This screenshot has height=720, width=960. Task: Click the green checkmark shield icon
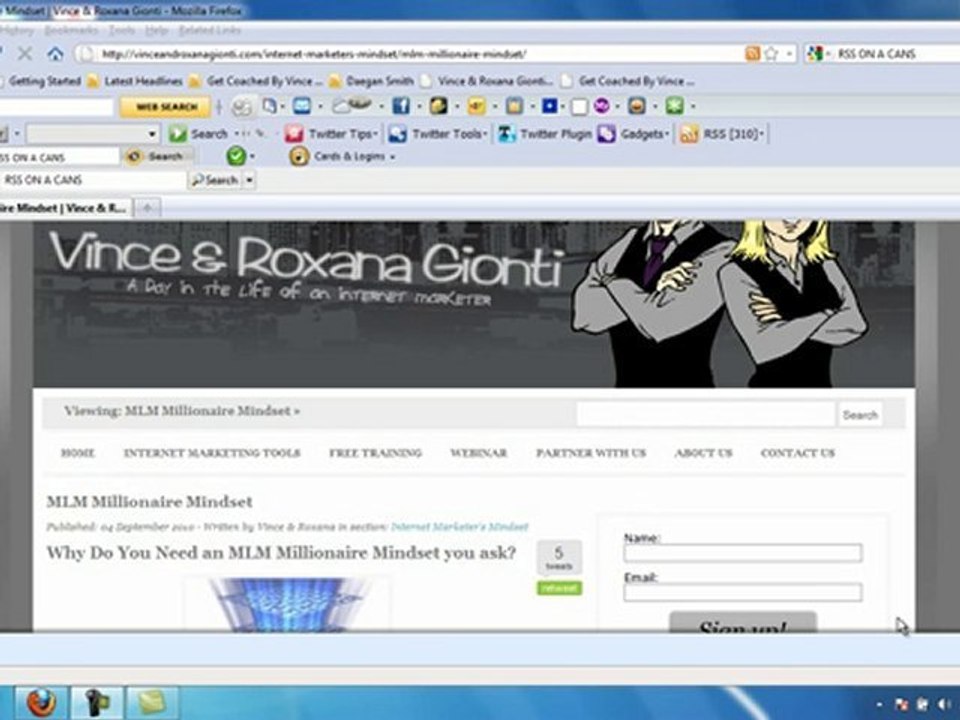(x=236, y=156)
